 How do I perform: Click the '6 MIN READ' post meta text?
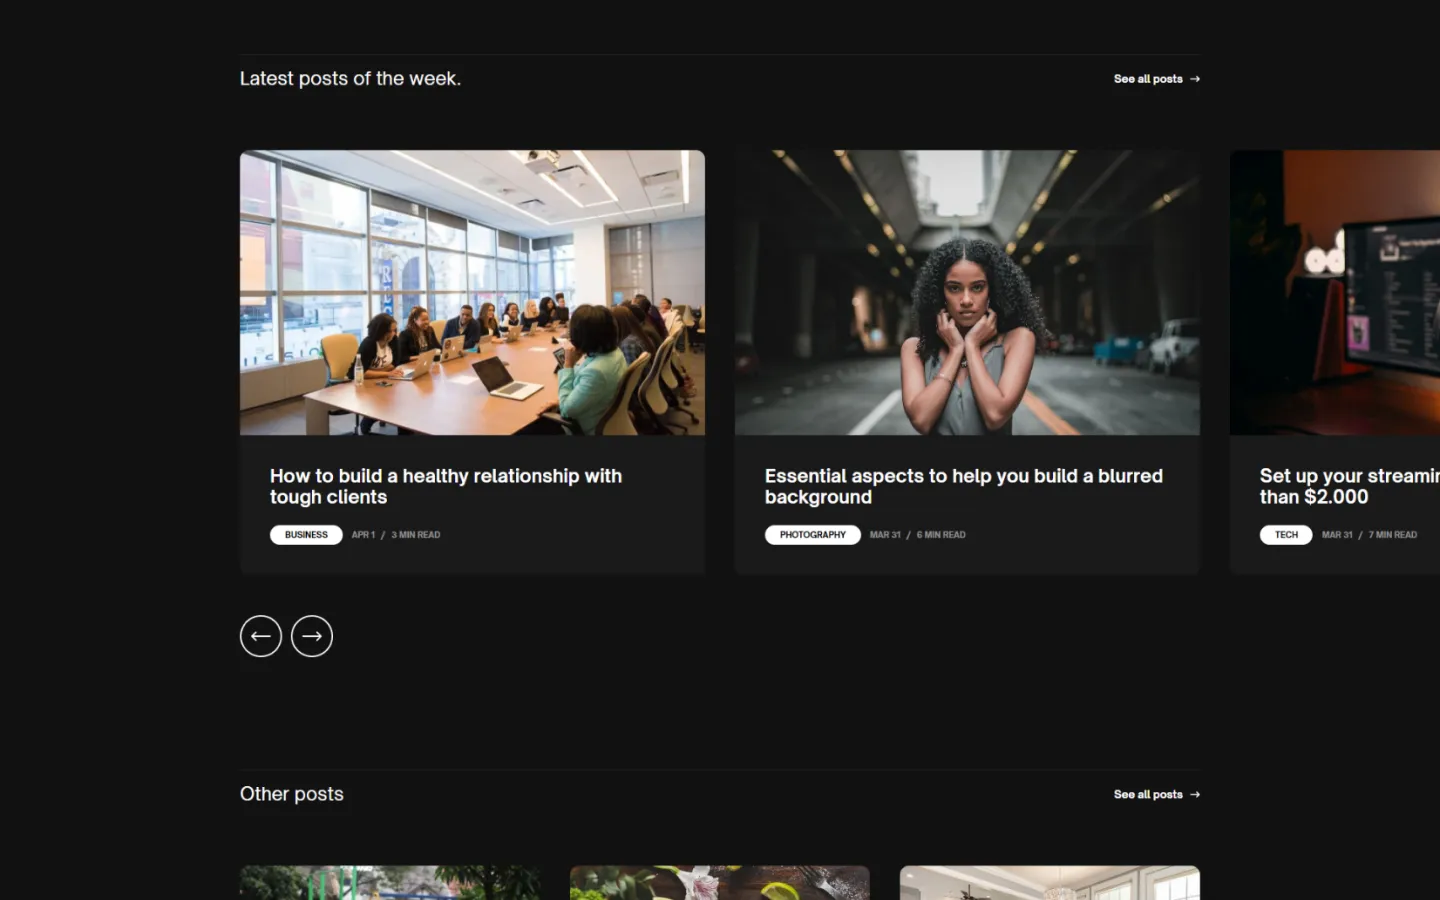941,535
